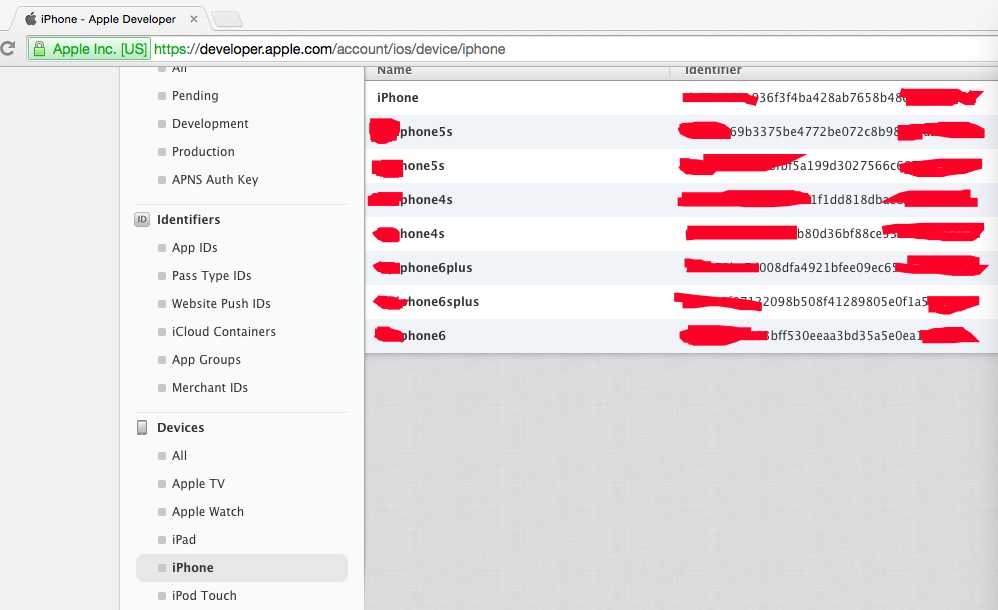Click the Identifiers ID badge icon

[x=142, y=220]
